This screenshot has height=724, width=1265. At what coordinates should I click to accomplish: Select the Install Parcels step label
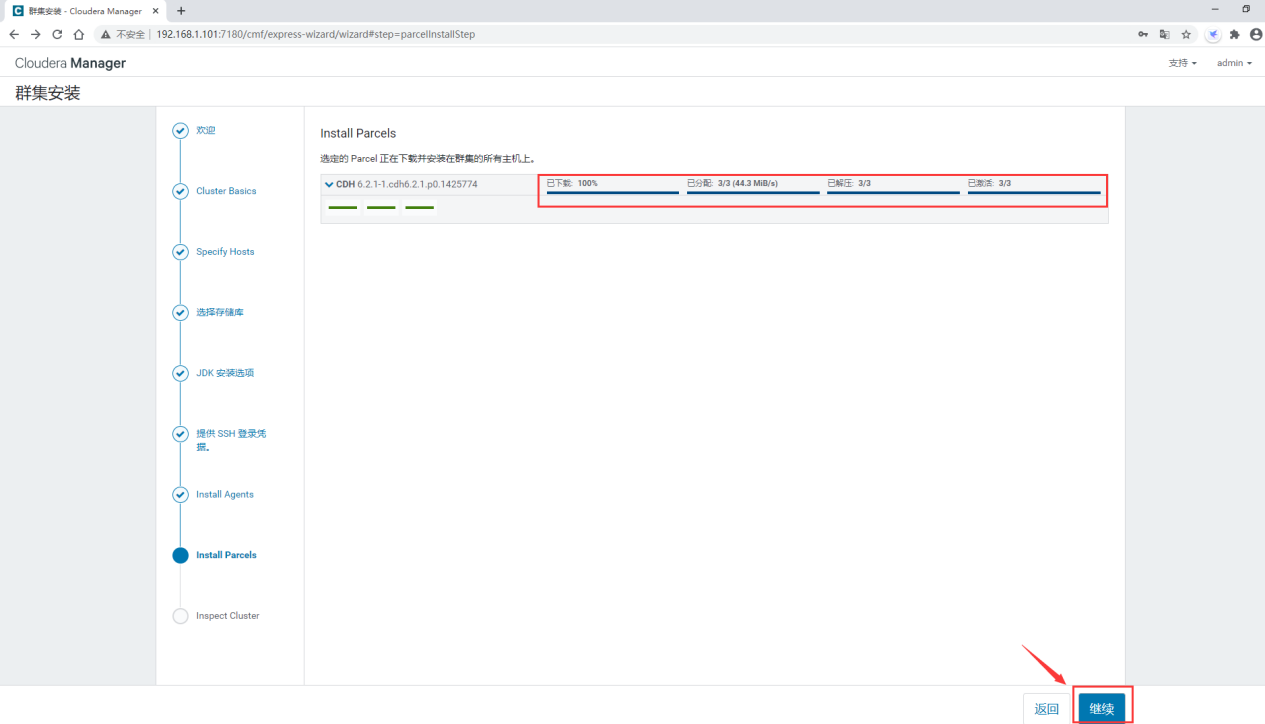pos(226,555)
